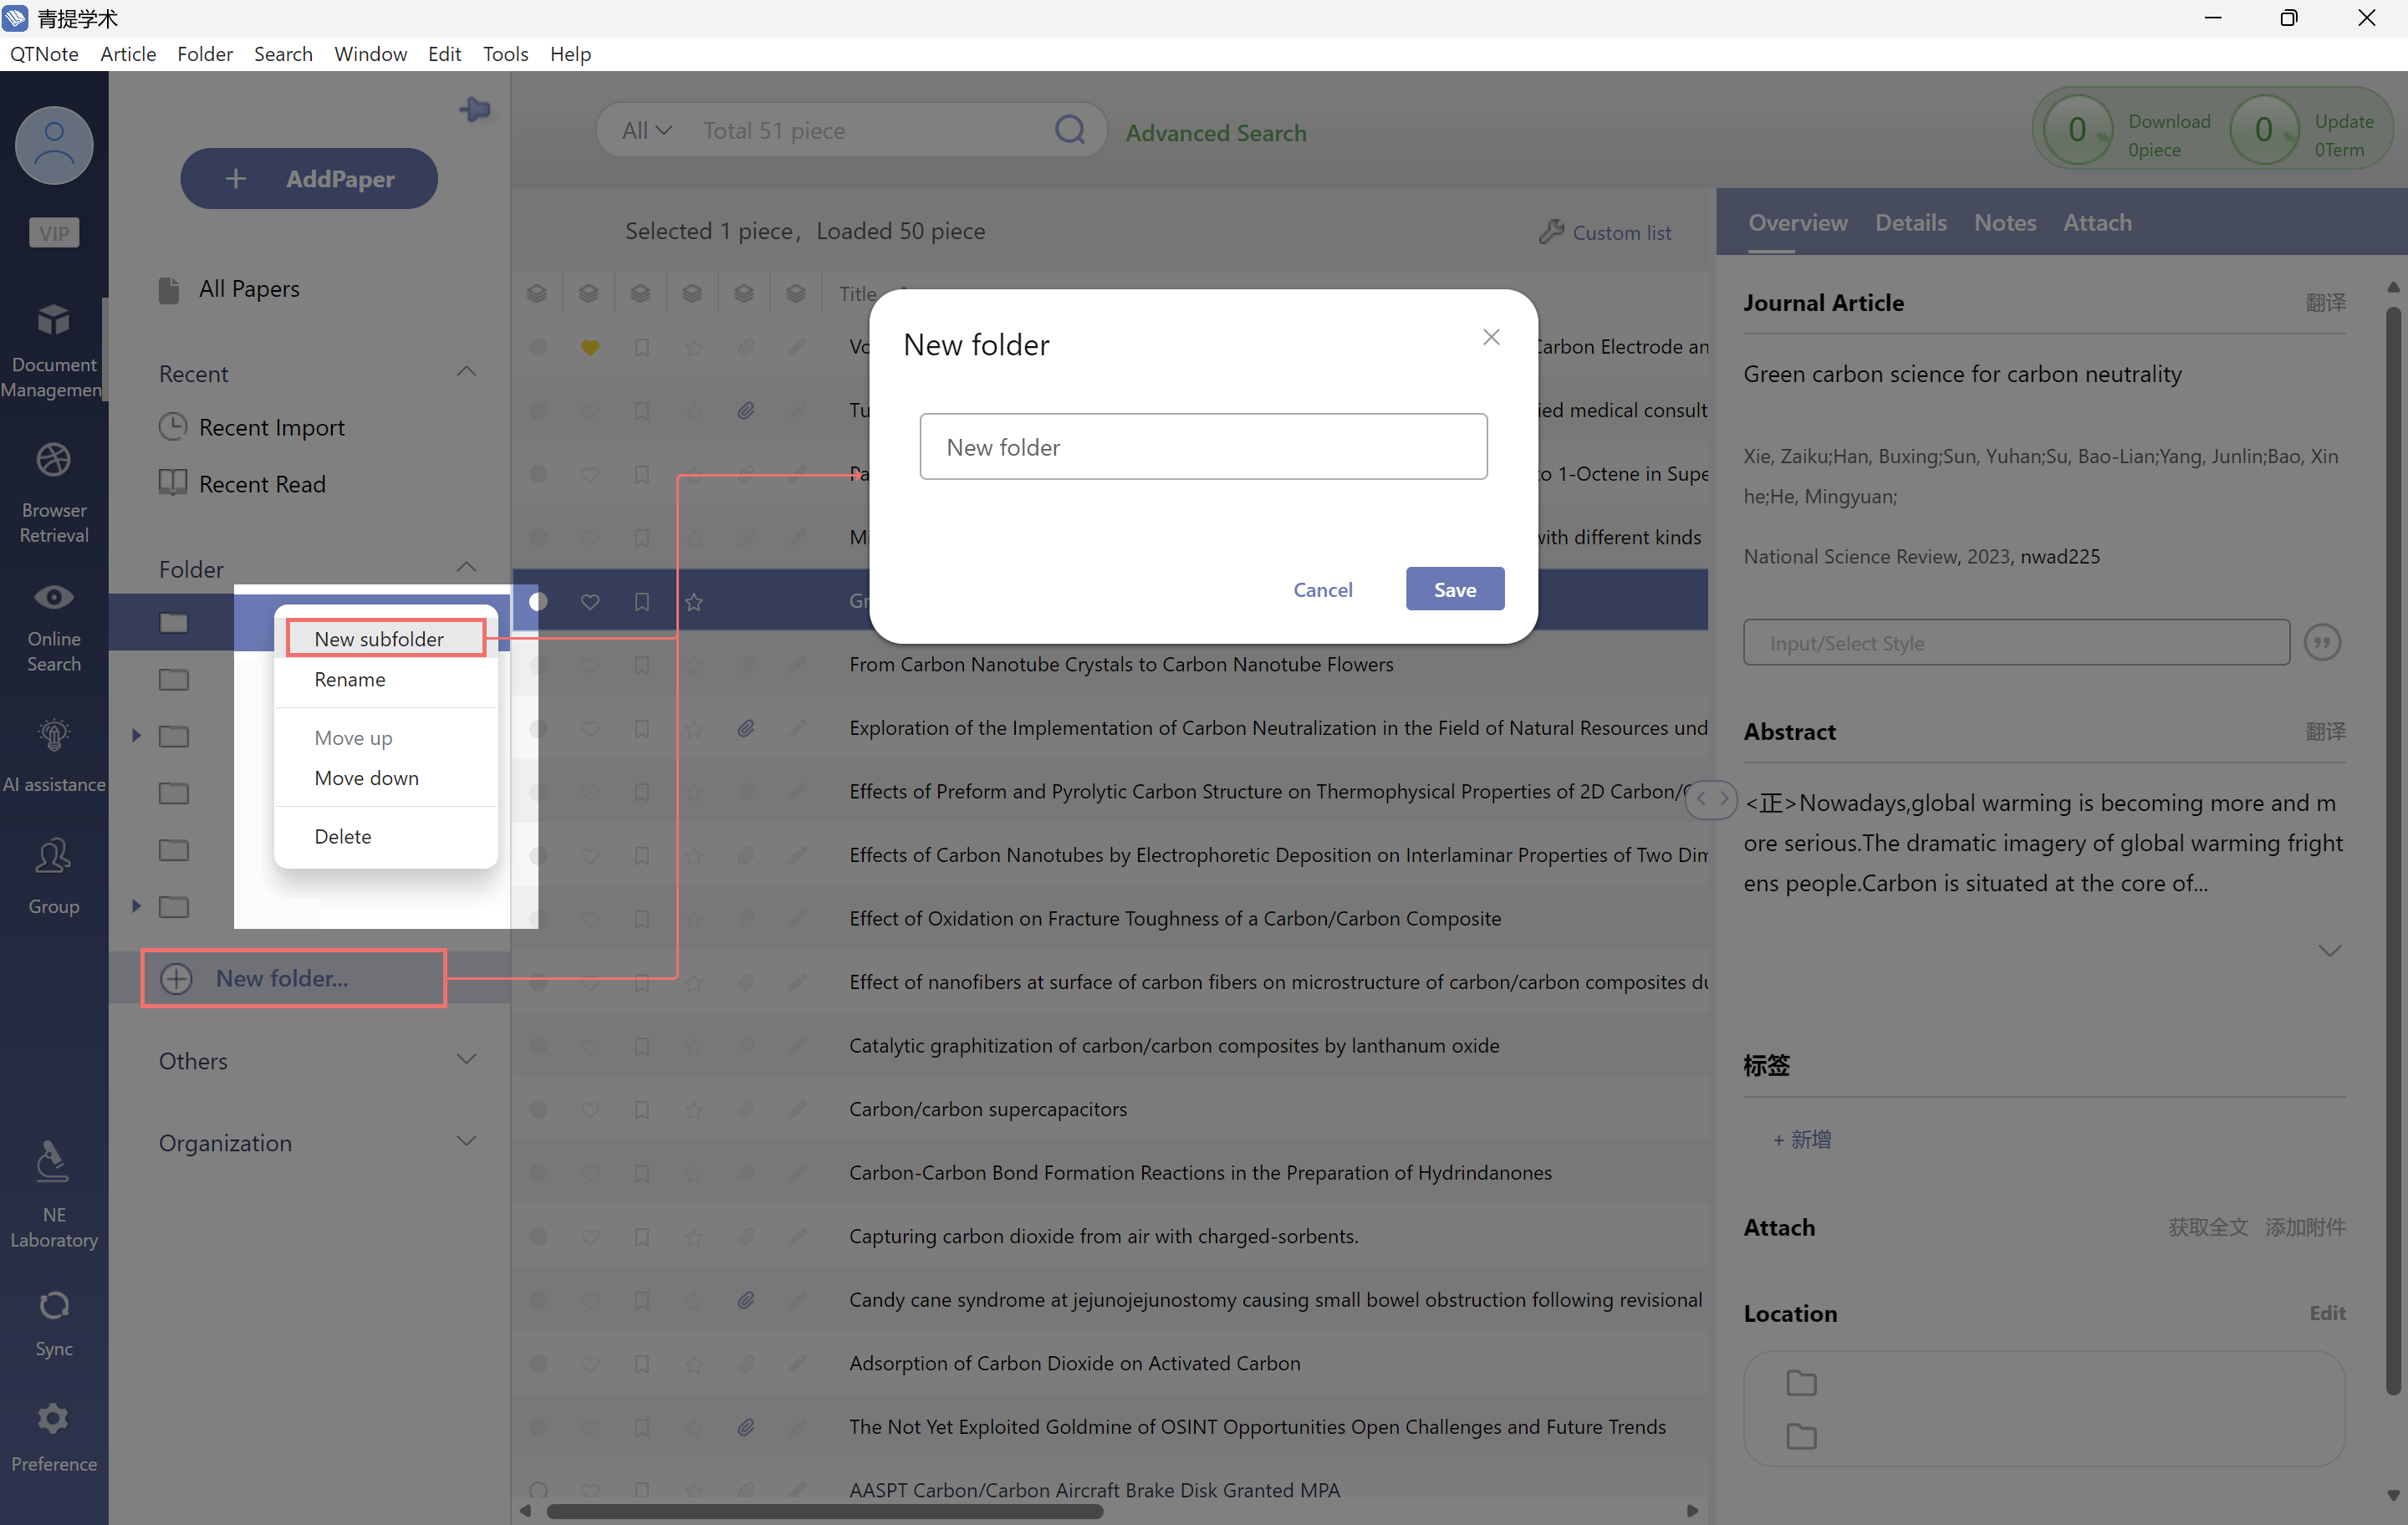Screen dimensions: 2408x1525
Task: Click the Download counter circle
Action: point(2076,130)
